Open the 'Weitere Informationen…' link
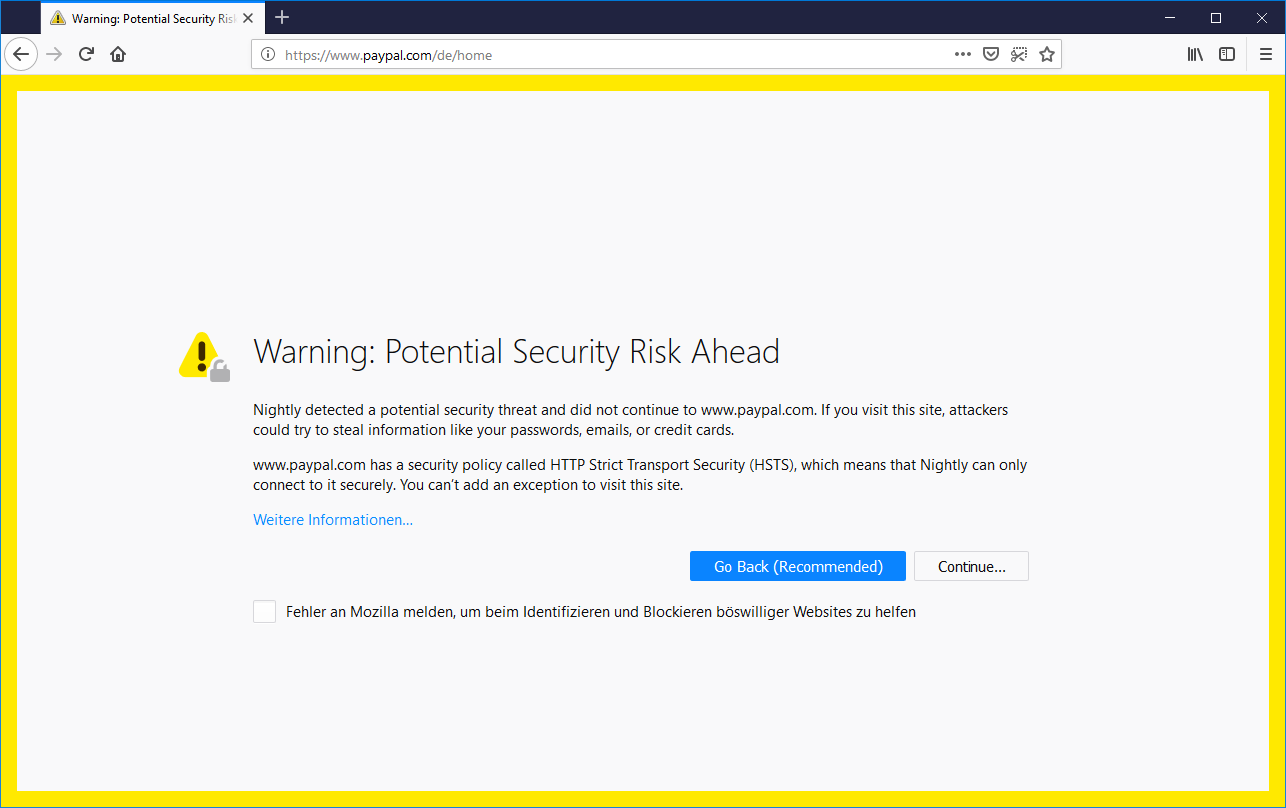The image size is (1286, 808). pyautogui.click(x=333, y=520)
